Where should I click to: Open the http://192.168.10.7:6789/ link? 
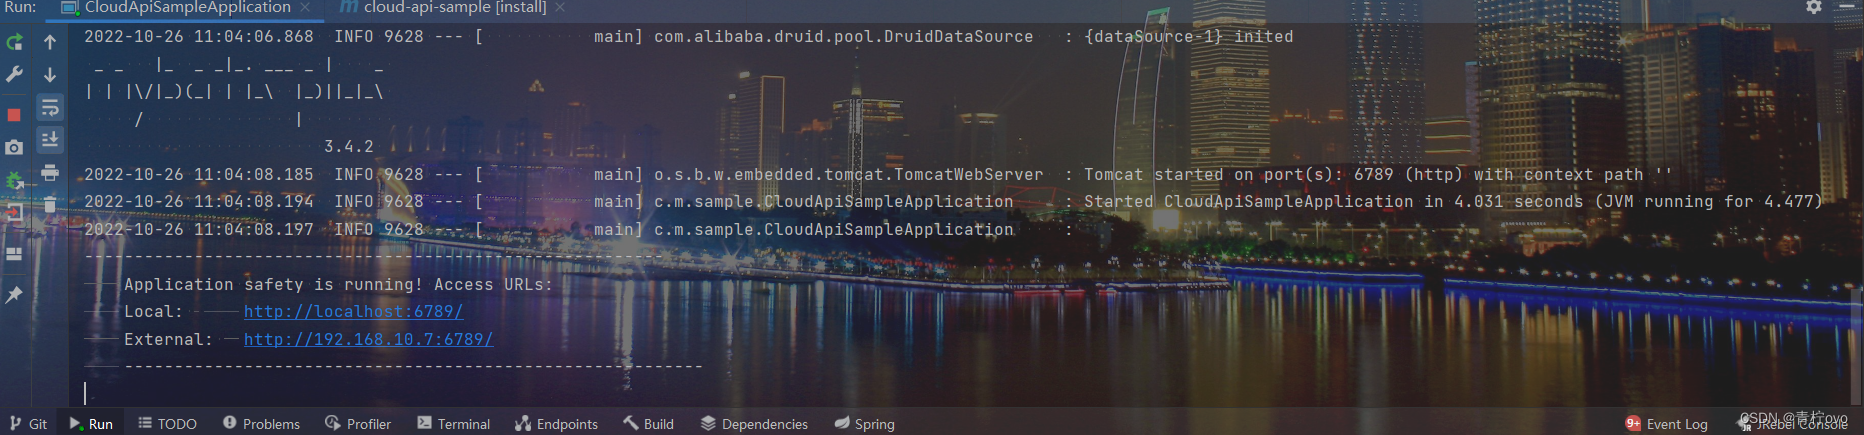click(368, 340)
